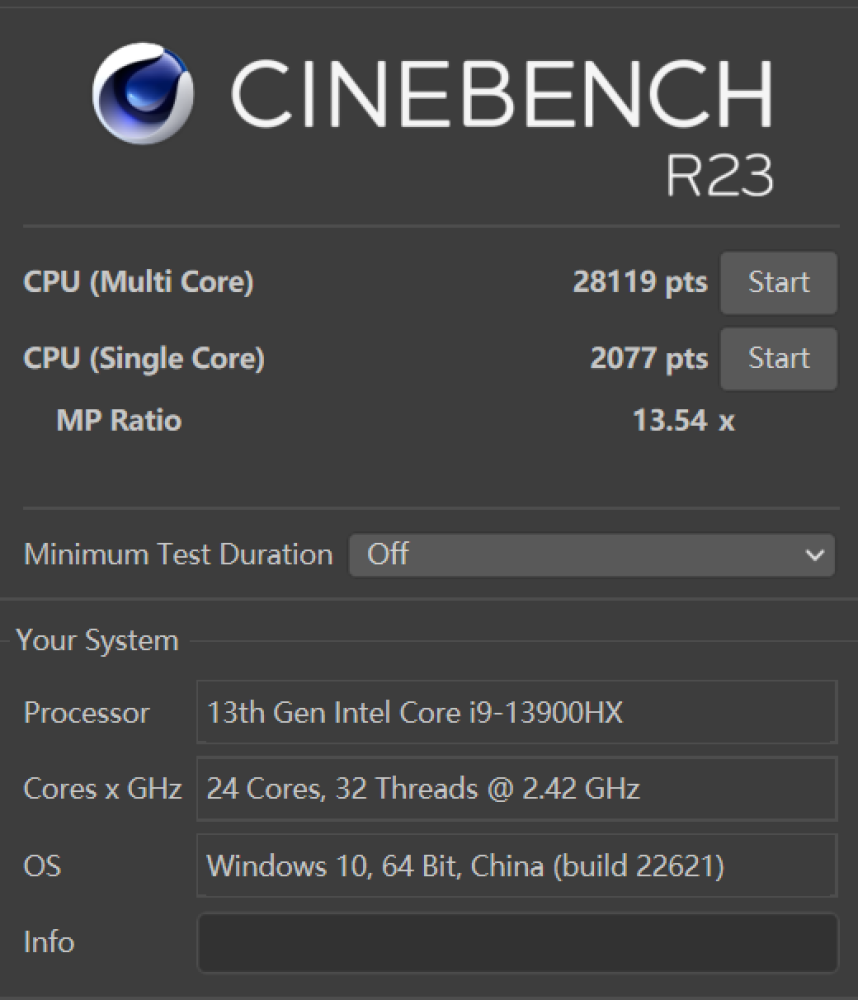The width and height of the screenshot is (858, 1000).
Task: Open the Minimum Test Duration dropdown
Action: pyautogui.click(x=590, y=554)
